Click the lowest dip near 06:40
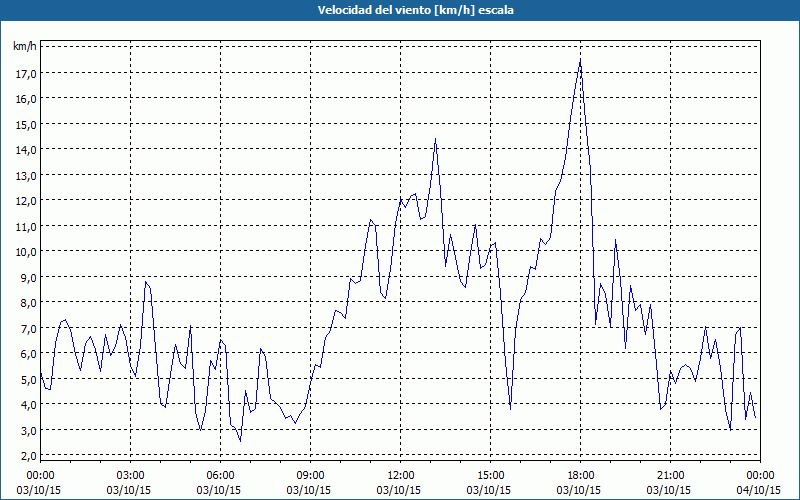Viewport: 800px width, 500px height. (x=240, y=441)
